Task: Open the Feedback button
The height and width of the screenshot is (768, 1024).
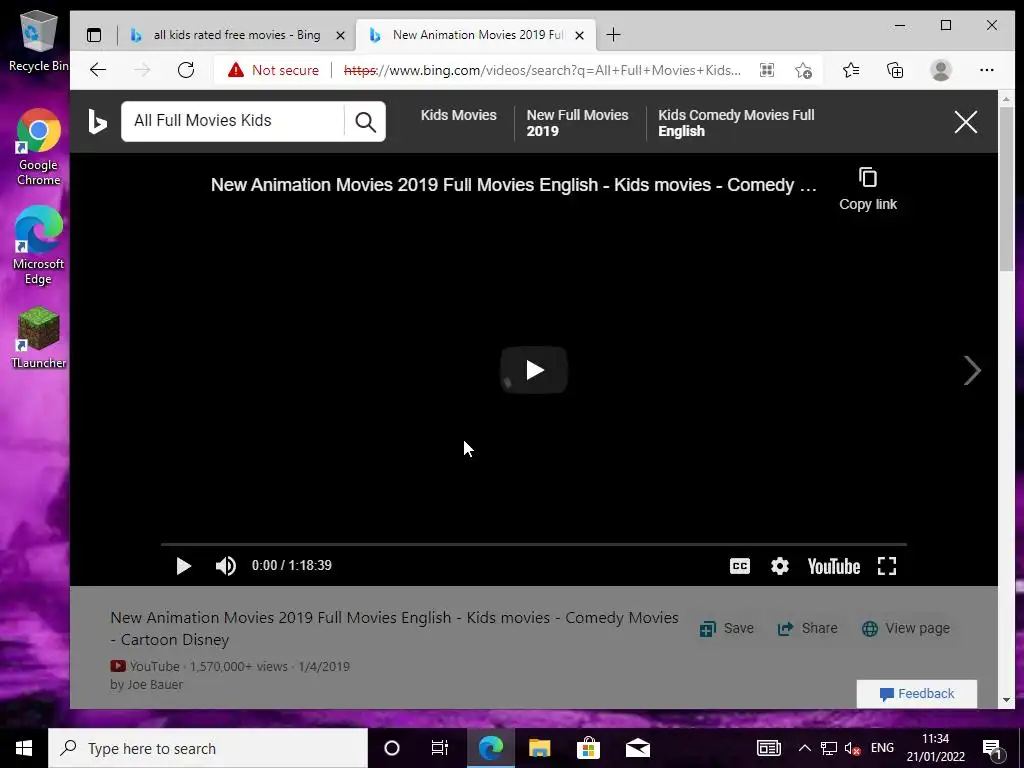Action: (x=916, y=694)
